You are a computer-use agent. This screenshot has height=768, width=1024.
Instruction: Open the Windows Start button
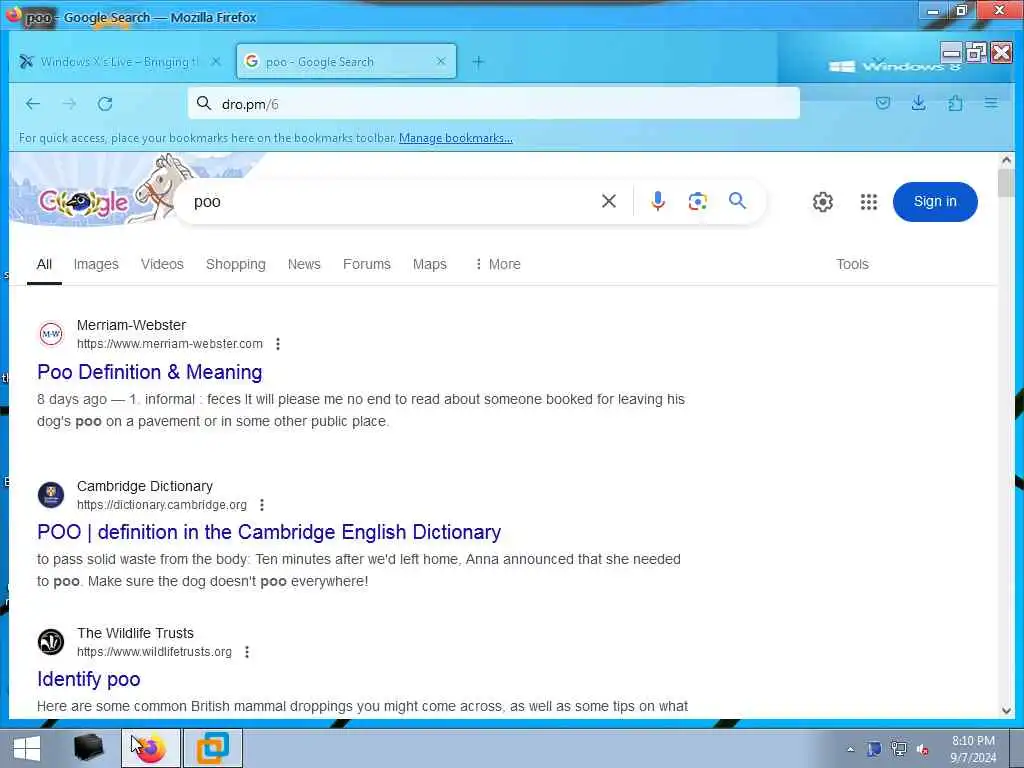pyautogui.click(x=27, y=748)
